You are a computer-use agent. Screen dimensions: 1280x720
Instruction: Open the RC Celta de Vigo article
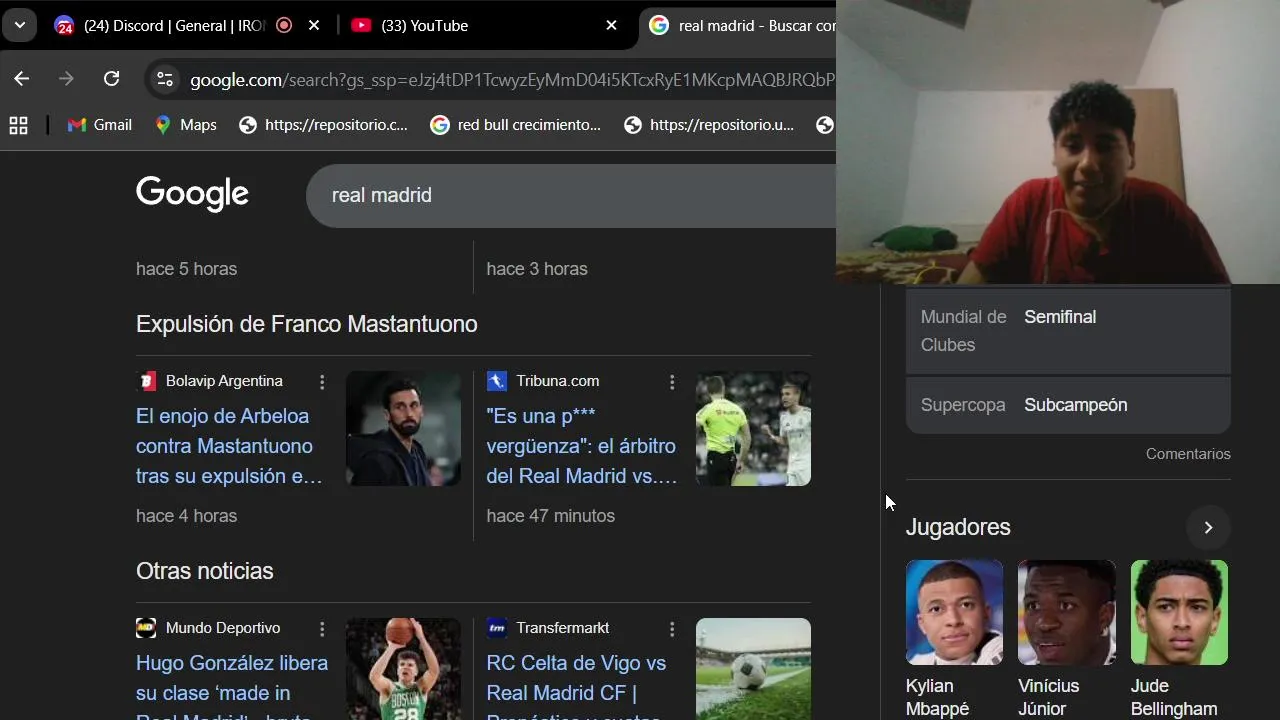(x=576, y=685)
